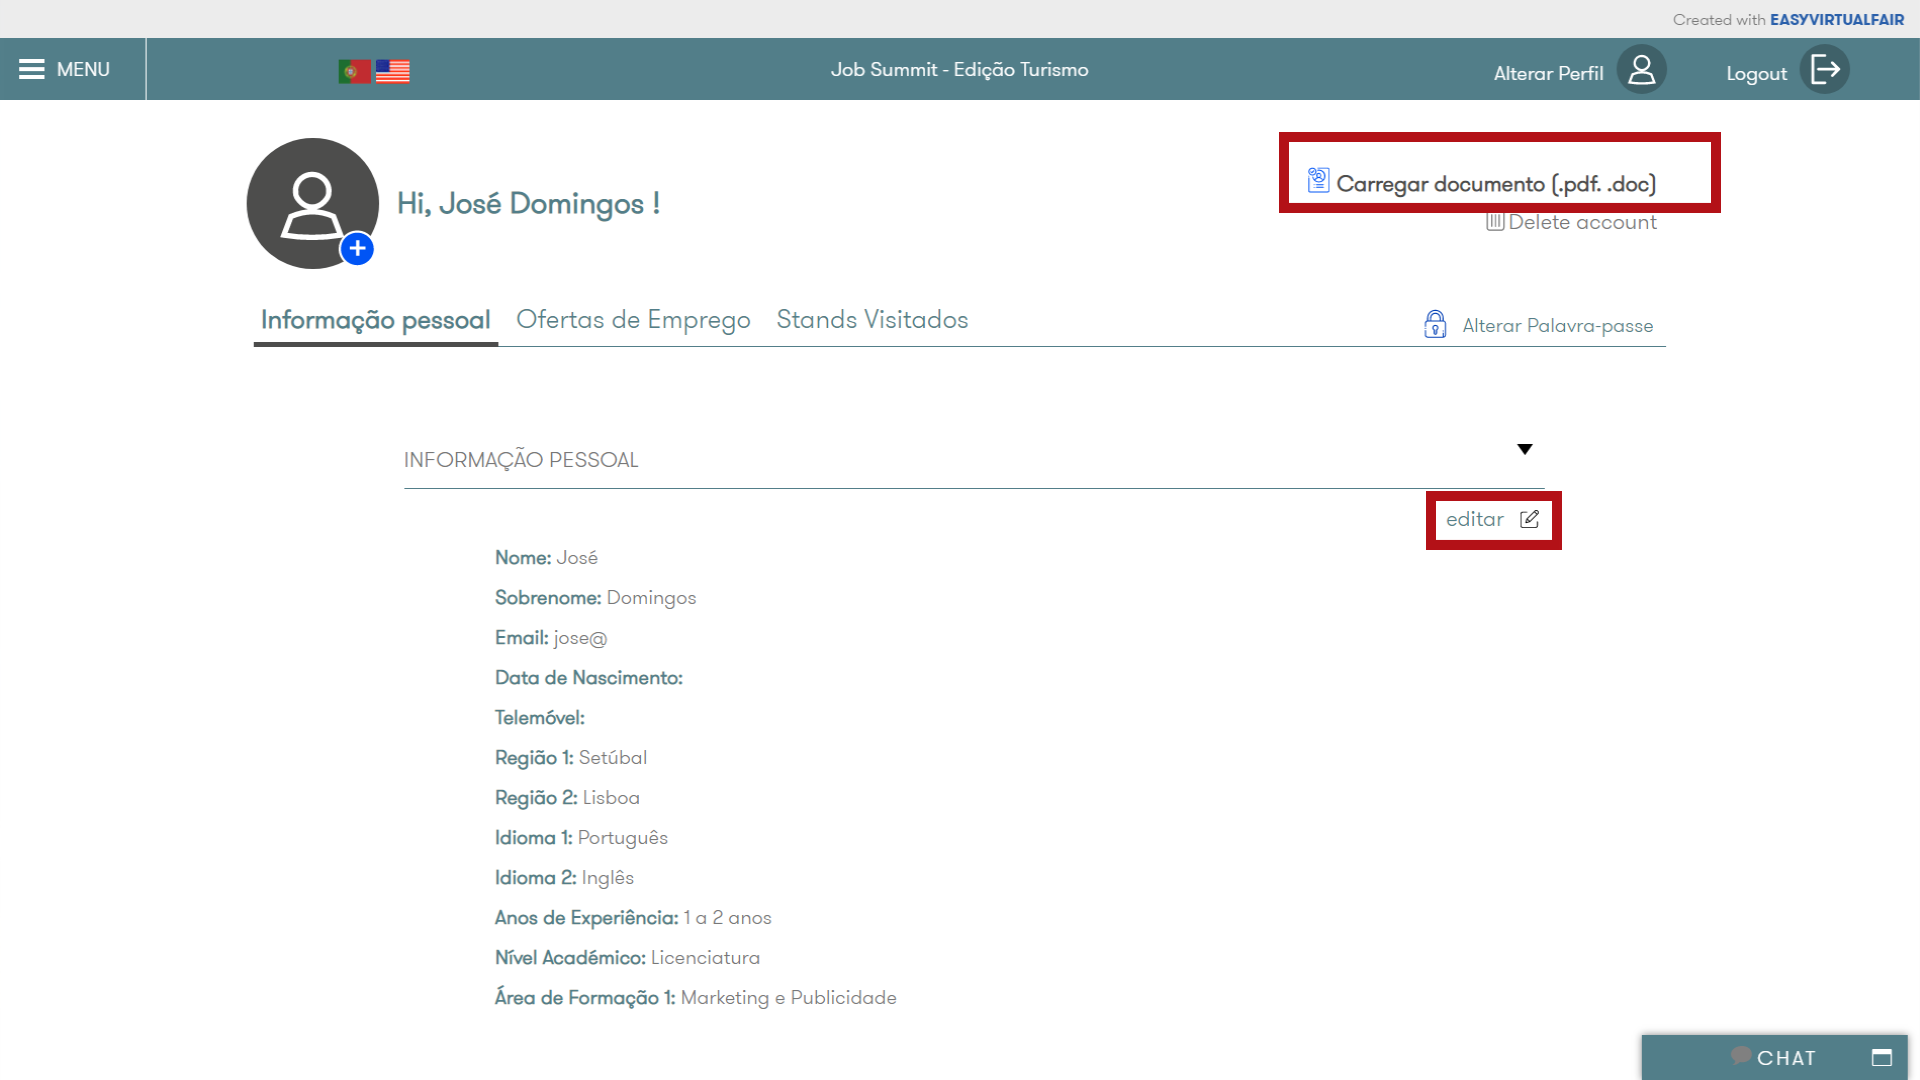
Task: Maximize the chat window icon
Action: click(1881, 1058)
